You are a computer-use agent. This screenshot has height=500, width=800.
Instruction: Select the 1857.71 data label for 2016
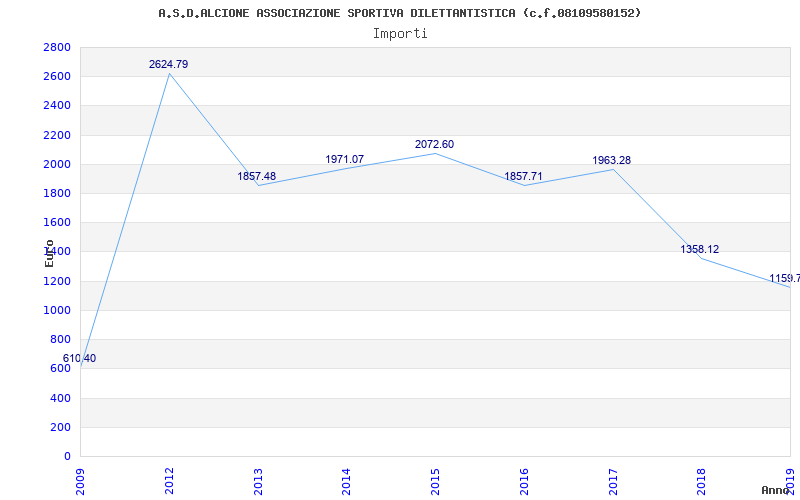(x=523, y=177)
